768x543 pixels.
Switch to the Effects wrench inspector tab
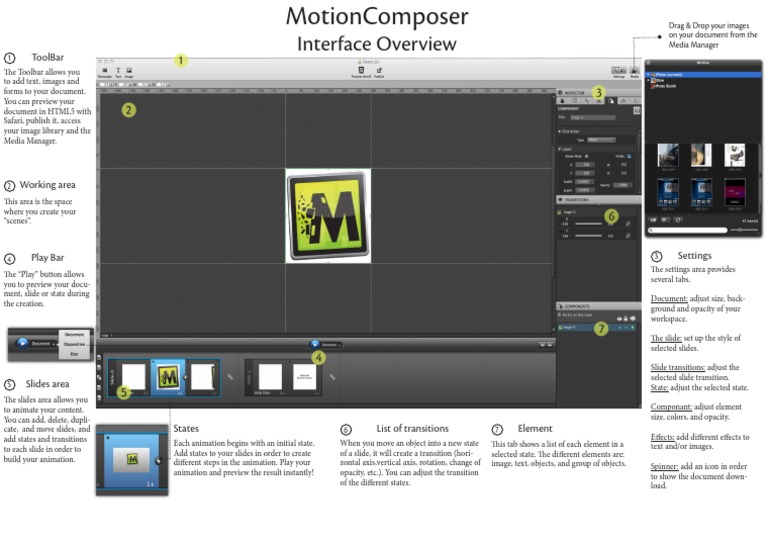(x=623, y=101)
